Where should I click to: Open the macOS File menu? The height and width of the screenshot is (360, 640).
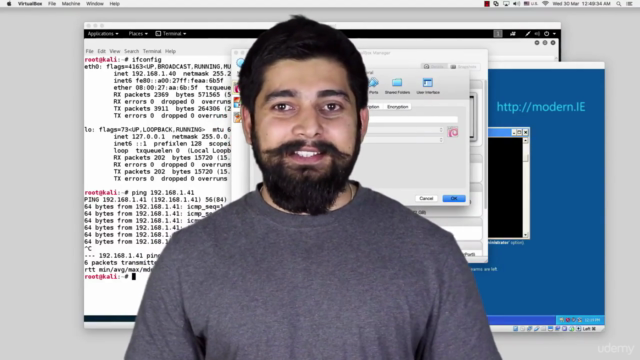(x=52, y=4)
